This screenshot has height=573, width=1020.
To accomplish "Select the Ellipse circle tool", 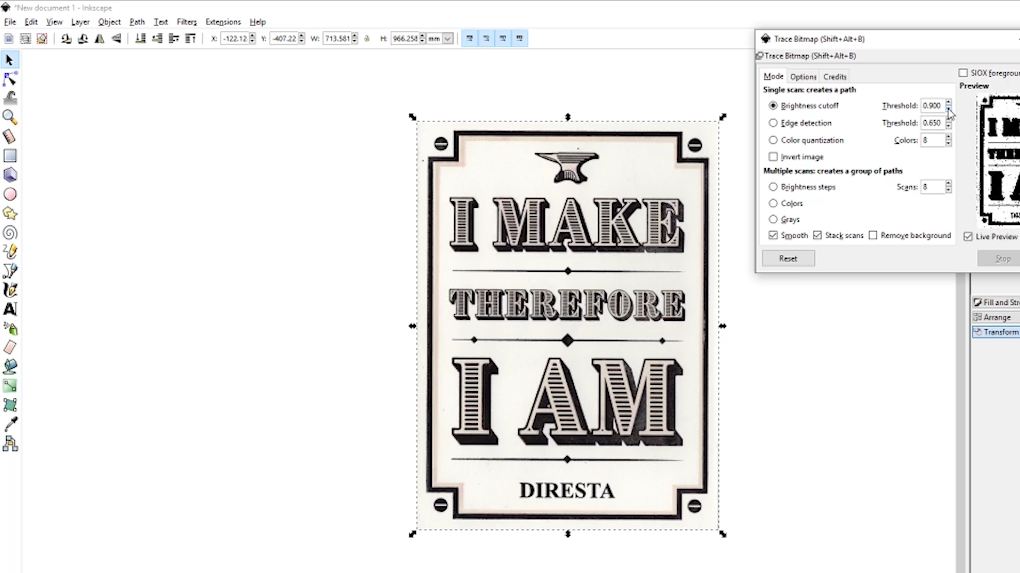I will [x=10, y=194].
